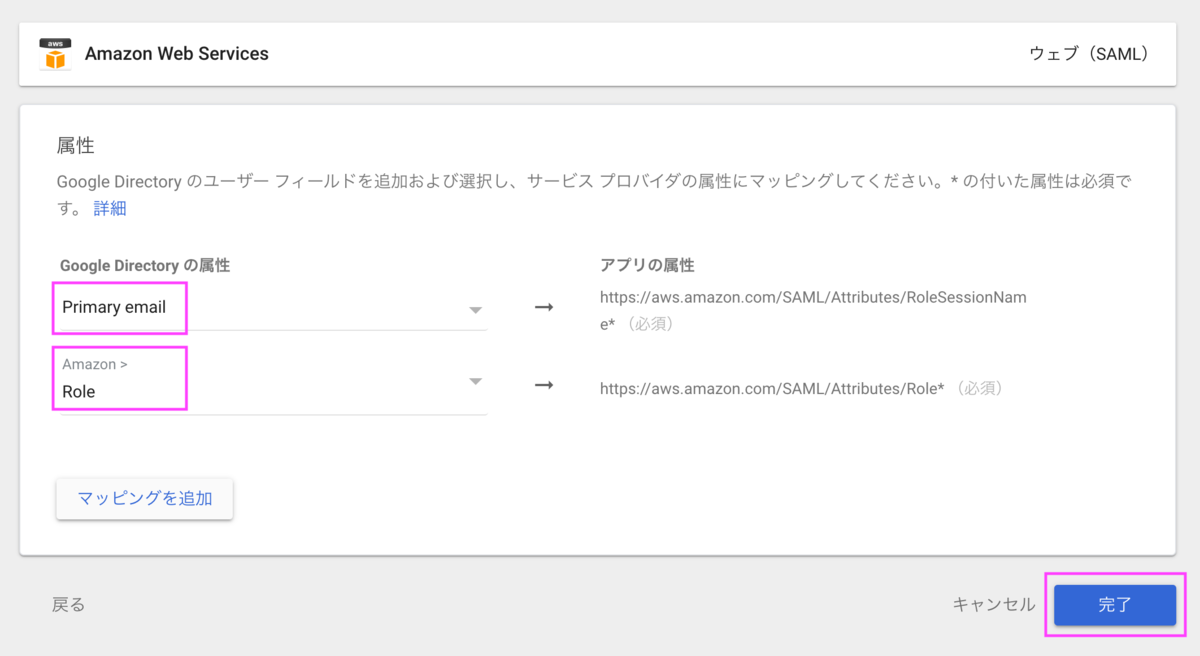Image resolution: width=1200 pixels, height=656 pixels.
Task: Click the アプリの属性 column header
Action: [x=646, y=265]
